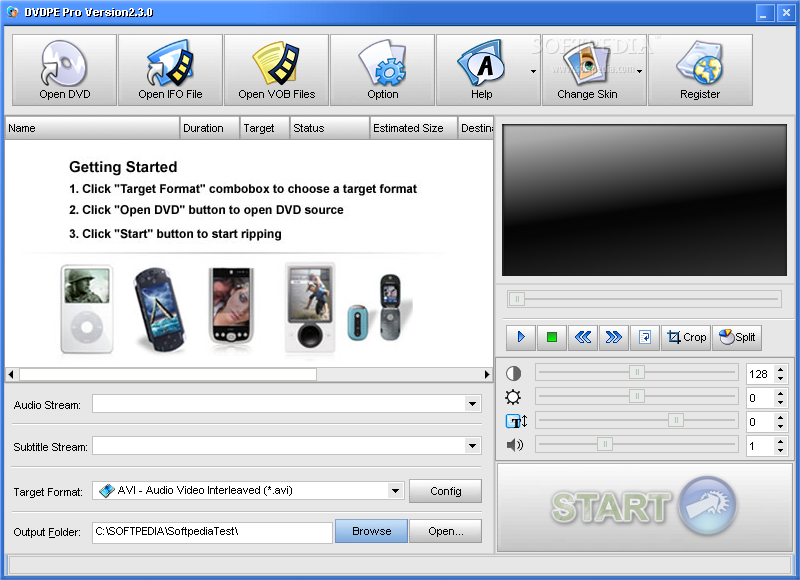Increase brightness value with up stepper
This screenshot has height=580, width=800.
tap(781, 393)
